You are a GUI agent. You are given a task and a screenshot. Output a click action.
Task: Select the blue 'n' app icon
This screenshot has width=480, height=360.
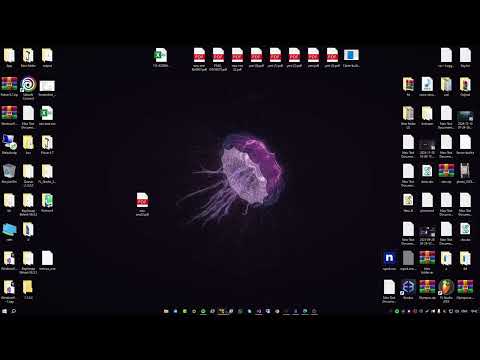click(389, 258)
